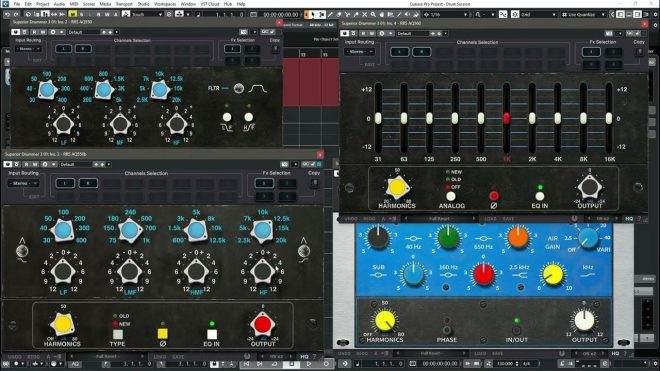This screenshot has width=660, height=371.
Task: Open Input Routing Stereo dropdown in AQ550b window
Action: click(24, 183)
